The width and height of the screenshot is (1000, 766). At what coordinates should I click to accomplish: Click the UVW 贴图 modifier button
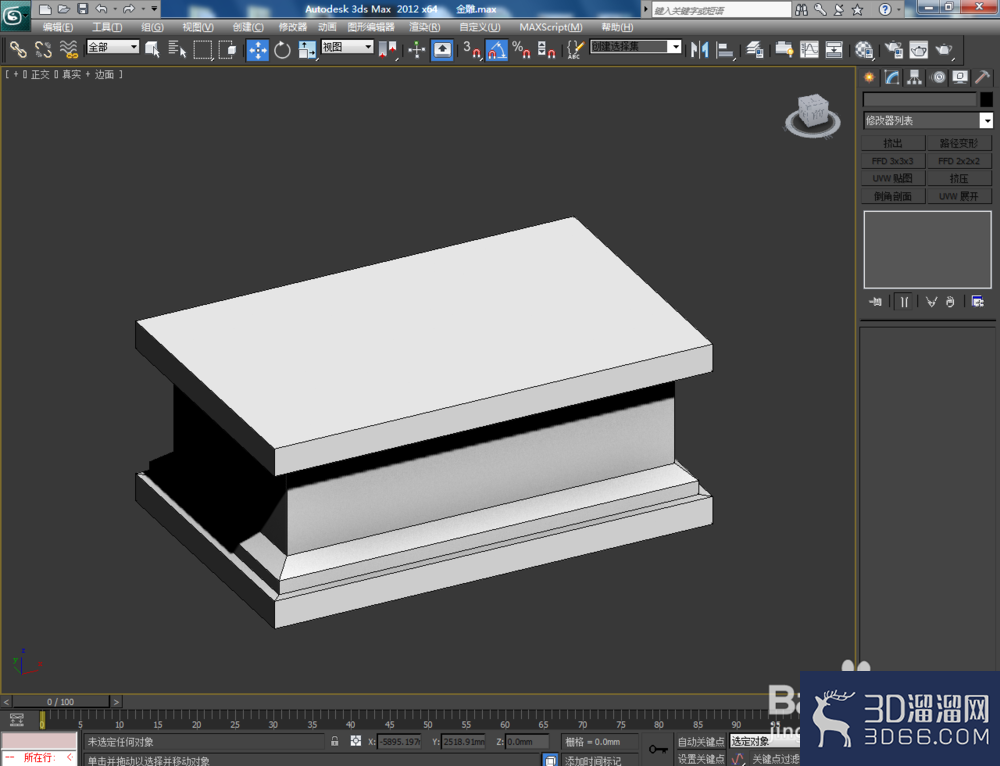[893, 178]
